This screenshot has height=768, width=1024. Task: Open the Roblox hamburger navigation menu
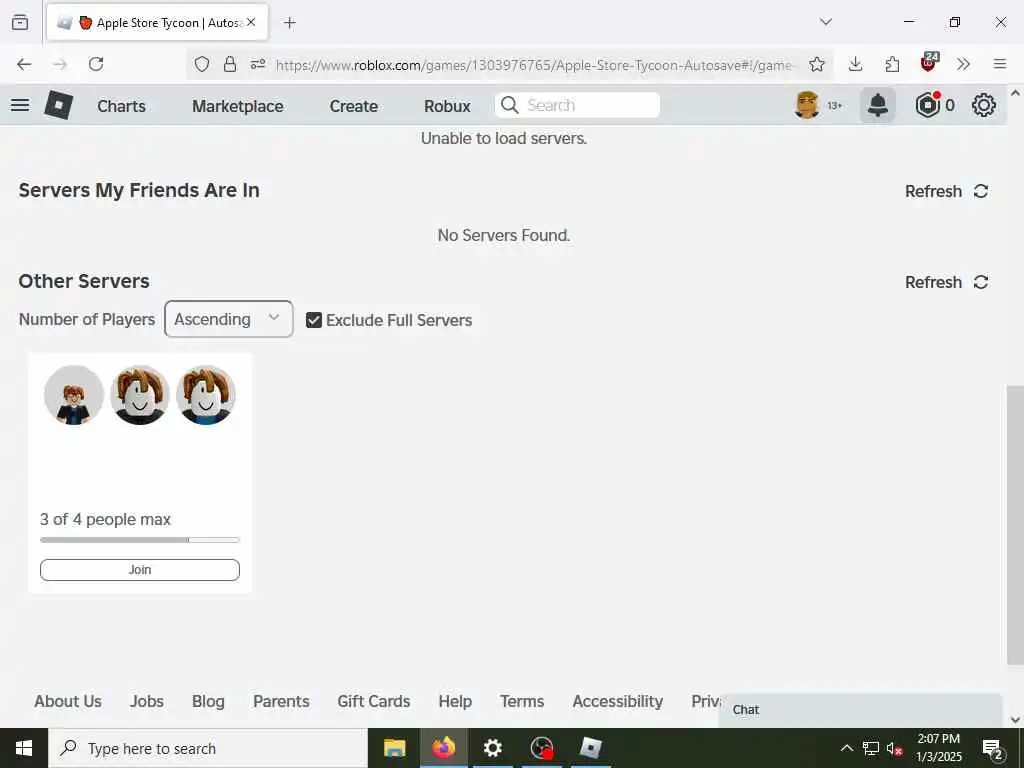[20, 105]
